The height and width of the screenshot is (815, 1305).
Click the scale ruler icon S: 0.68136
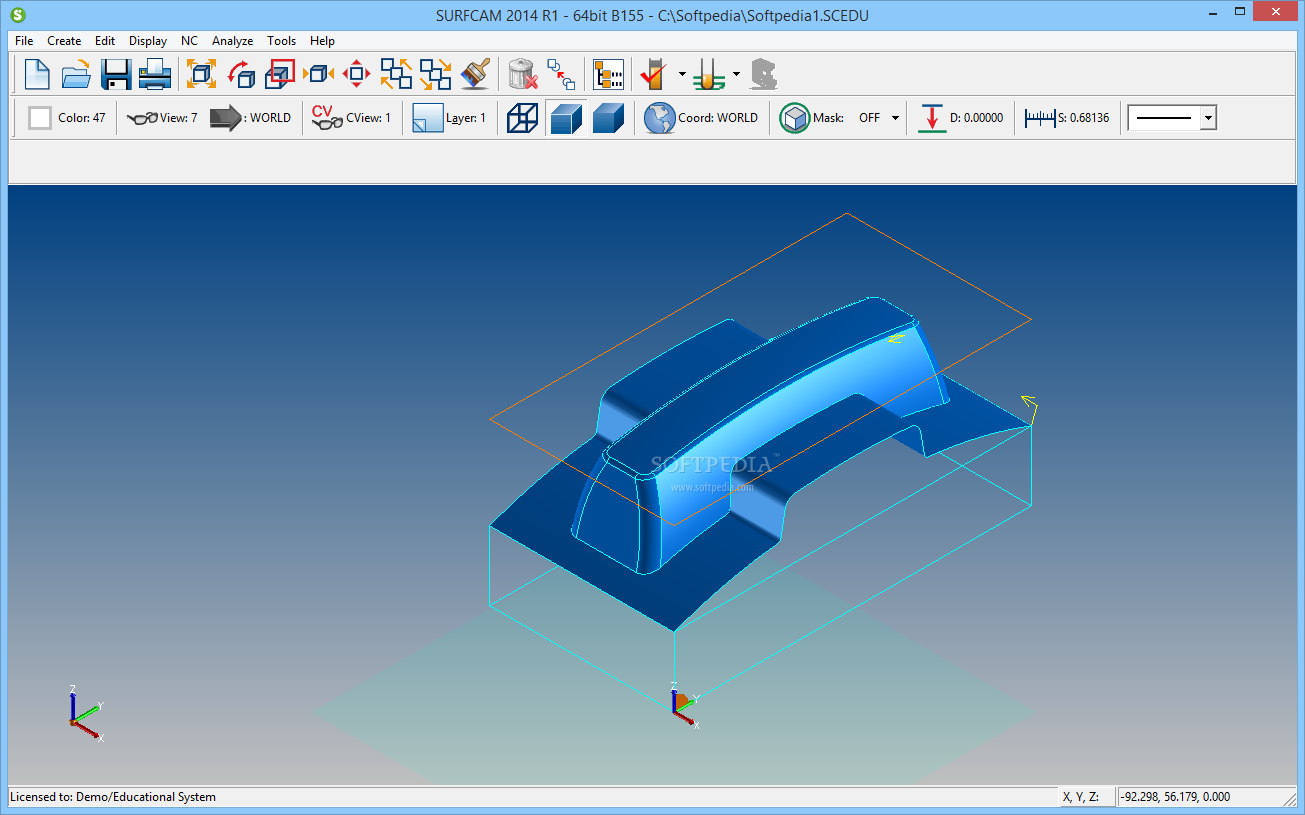(x=1040, y=118)
